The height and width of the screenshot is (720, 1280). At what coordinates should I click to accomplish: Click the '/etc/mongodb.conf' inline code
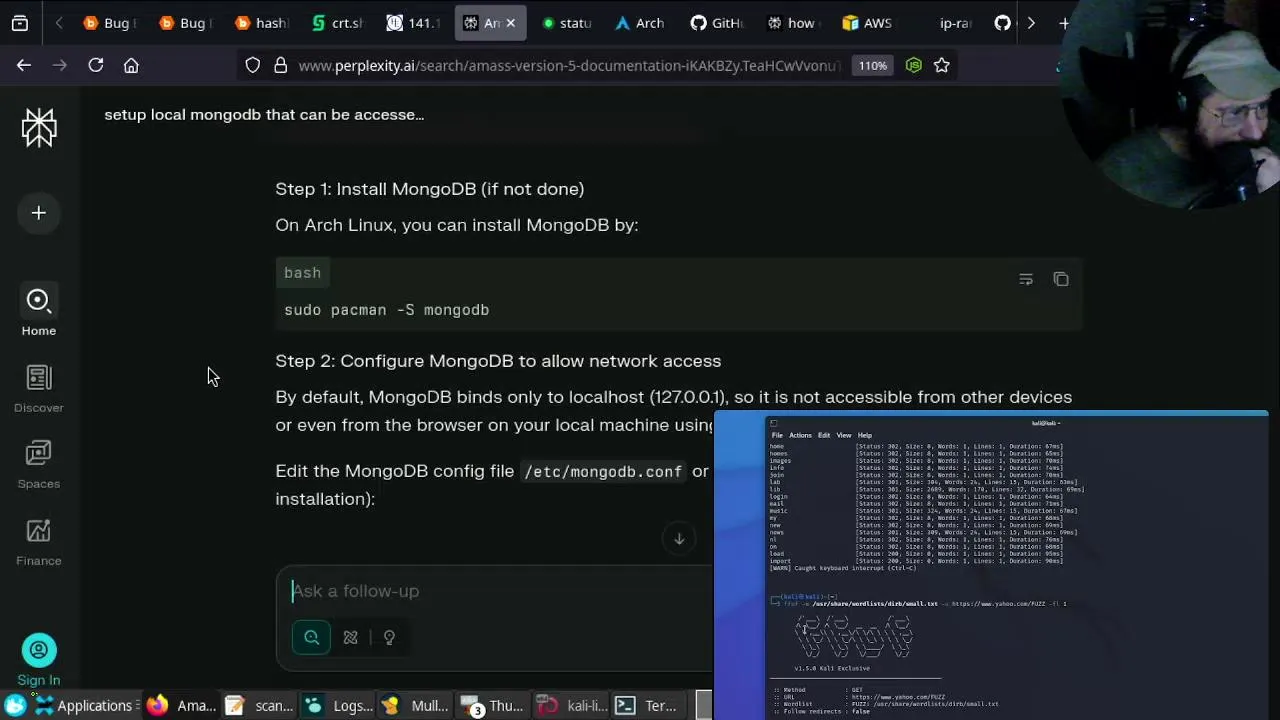click(603, 471)
